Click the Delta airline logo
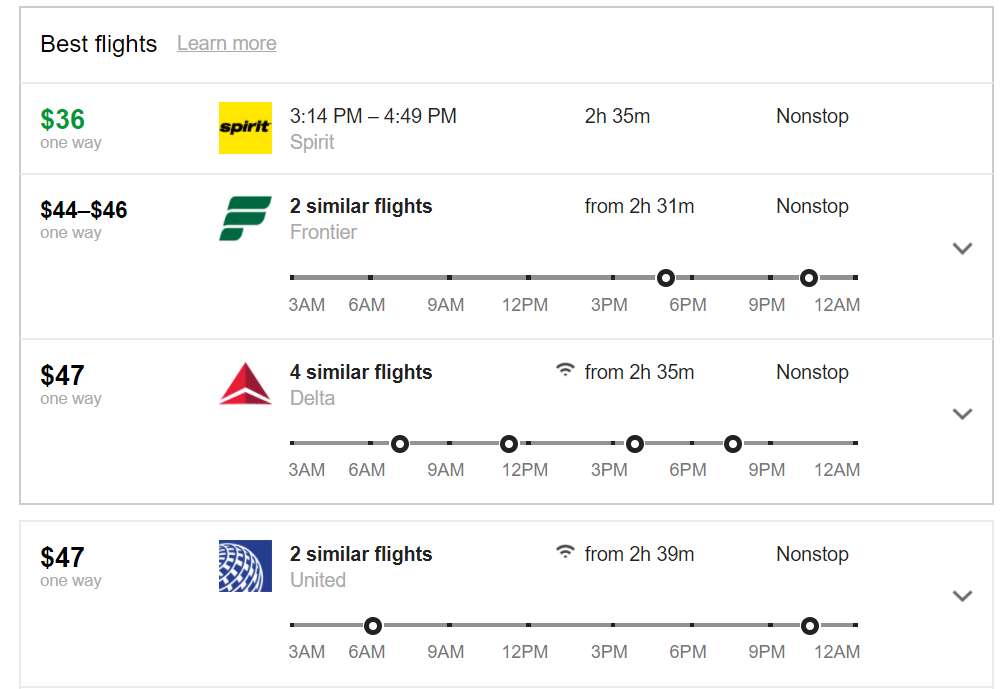Viewport: 1006px width, 689px height. pyautogui.click(x=245, y=385)
